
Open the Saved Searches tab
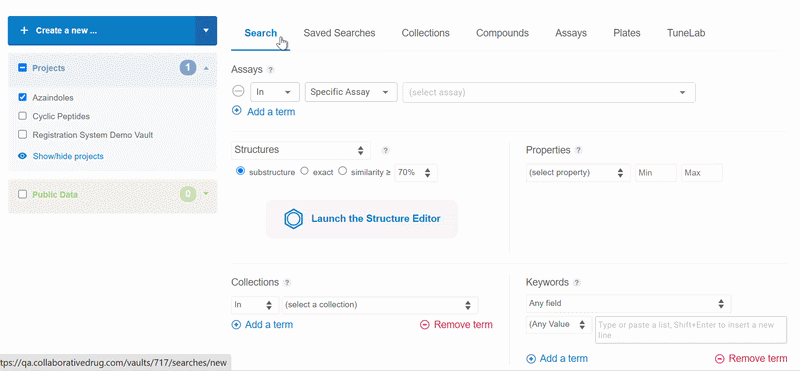click(339, 33)
